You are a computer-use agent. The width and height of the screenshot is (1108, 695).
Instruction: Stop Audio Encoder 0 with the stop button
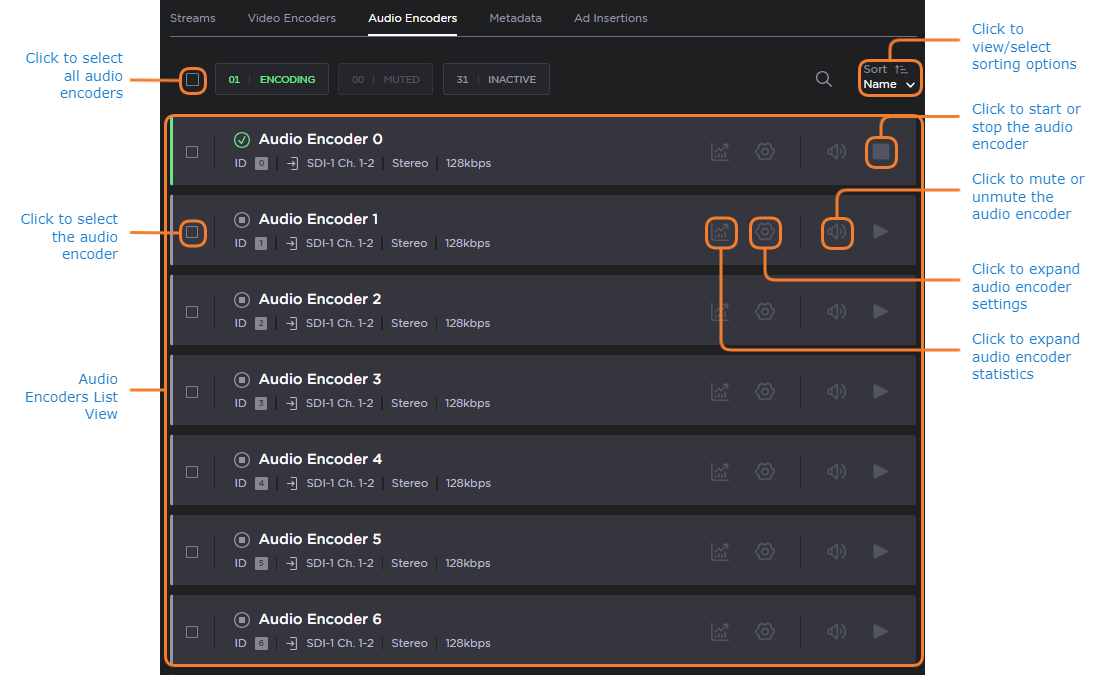(x=880, y=152)
